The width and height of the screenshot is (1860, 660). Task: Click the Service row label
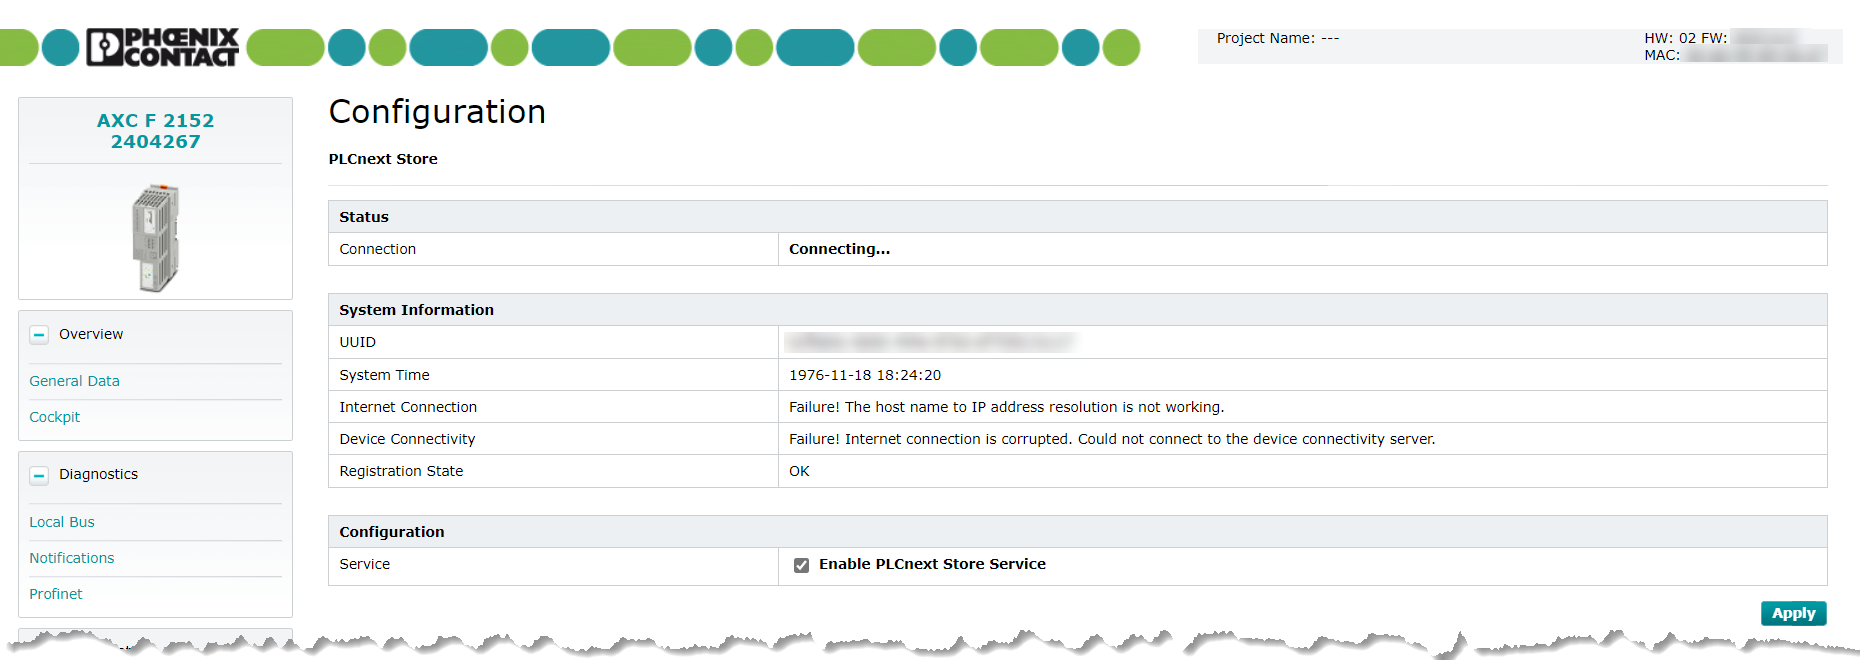point(364,564)
